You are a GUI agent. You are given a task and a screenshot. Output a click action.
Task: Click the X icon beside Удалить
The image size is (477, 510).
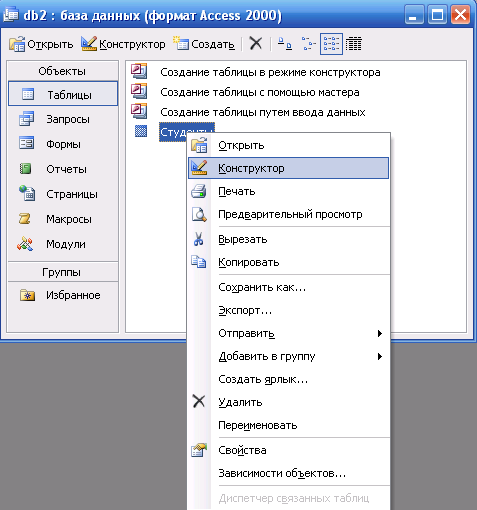(x=199, y=402)
